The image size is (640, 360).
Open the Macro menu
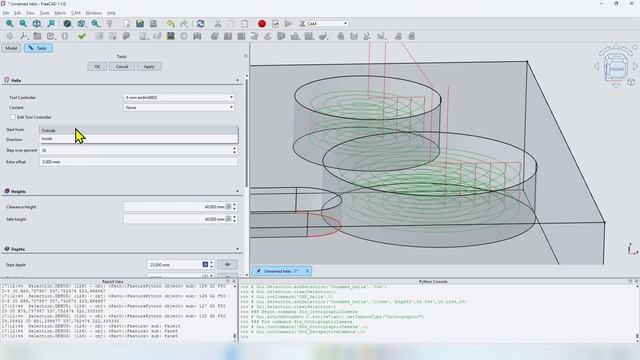pos(60,13)
